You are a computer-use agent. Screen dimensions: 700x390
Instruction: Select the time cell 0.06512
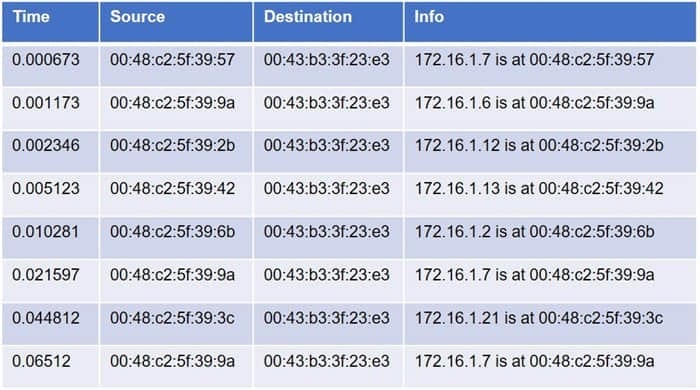pyautogui.click(x=50, y=366)
